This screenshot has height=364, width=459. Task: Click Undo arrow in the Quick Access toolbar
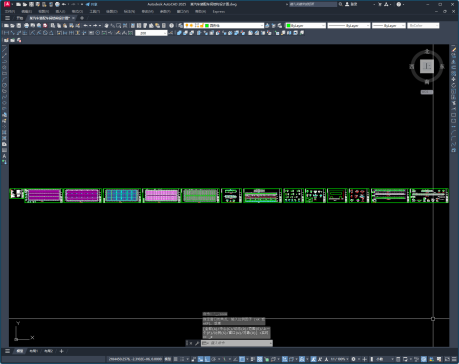[64, 5]
